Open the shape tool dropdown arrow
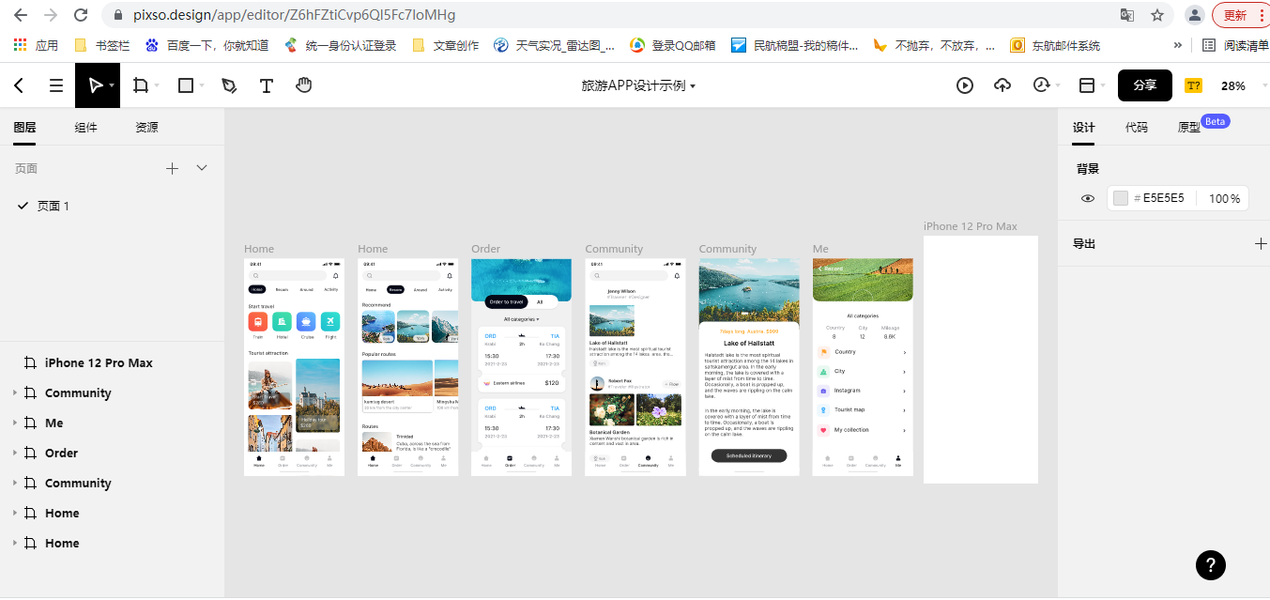1270x600 pixels. [201, 86]
